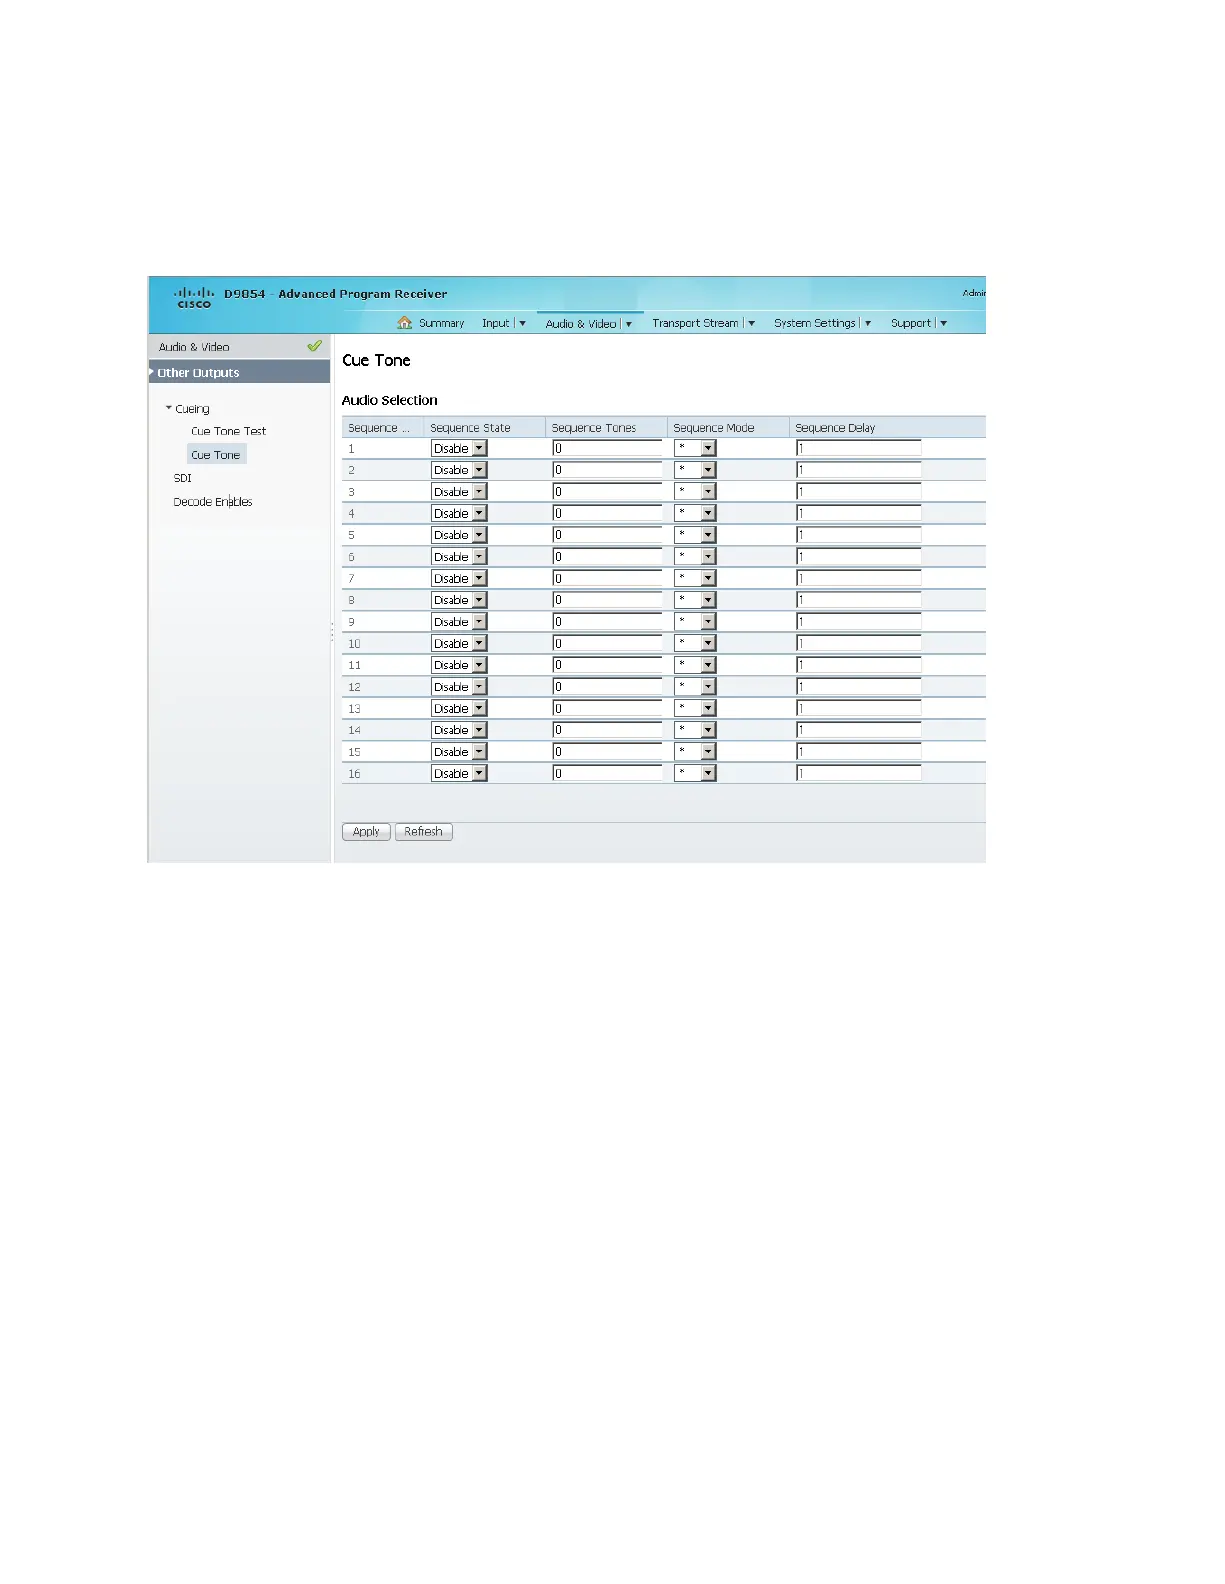Click the Summary home icon
This screenshot has width=1225, height=1584.
[x=404, y=322]
